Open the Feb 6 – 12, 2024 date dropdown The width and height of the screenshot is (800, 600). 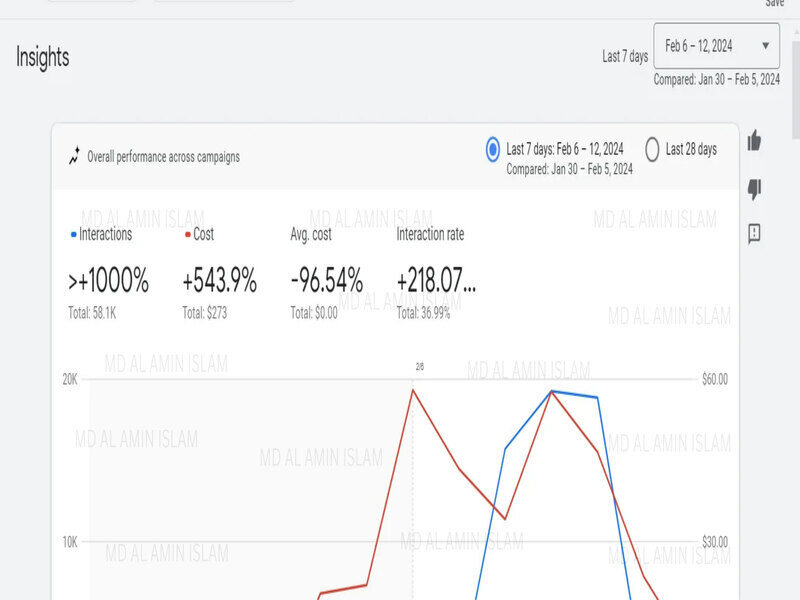click(716, 46)
